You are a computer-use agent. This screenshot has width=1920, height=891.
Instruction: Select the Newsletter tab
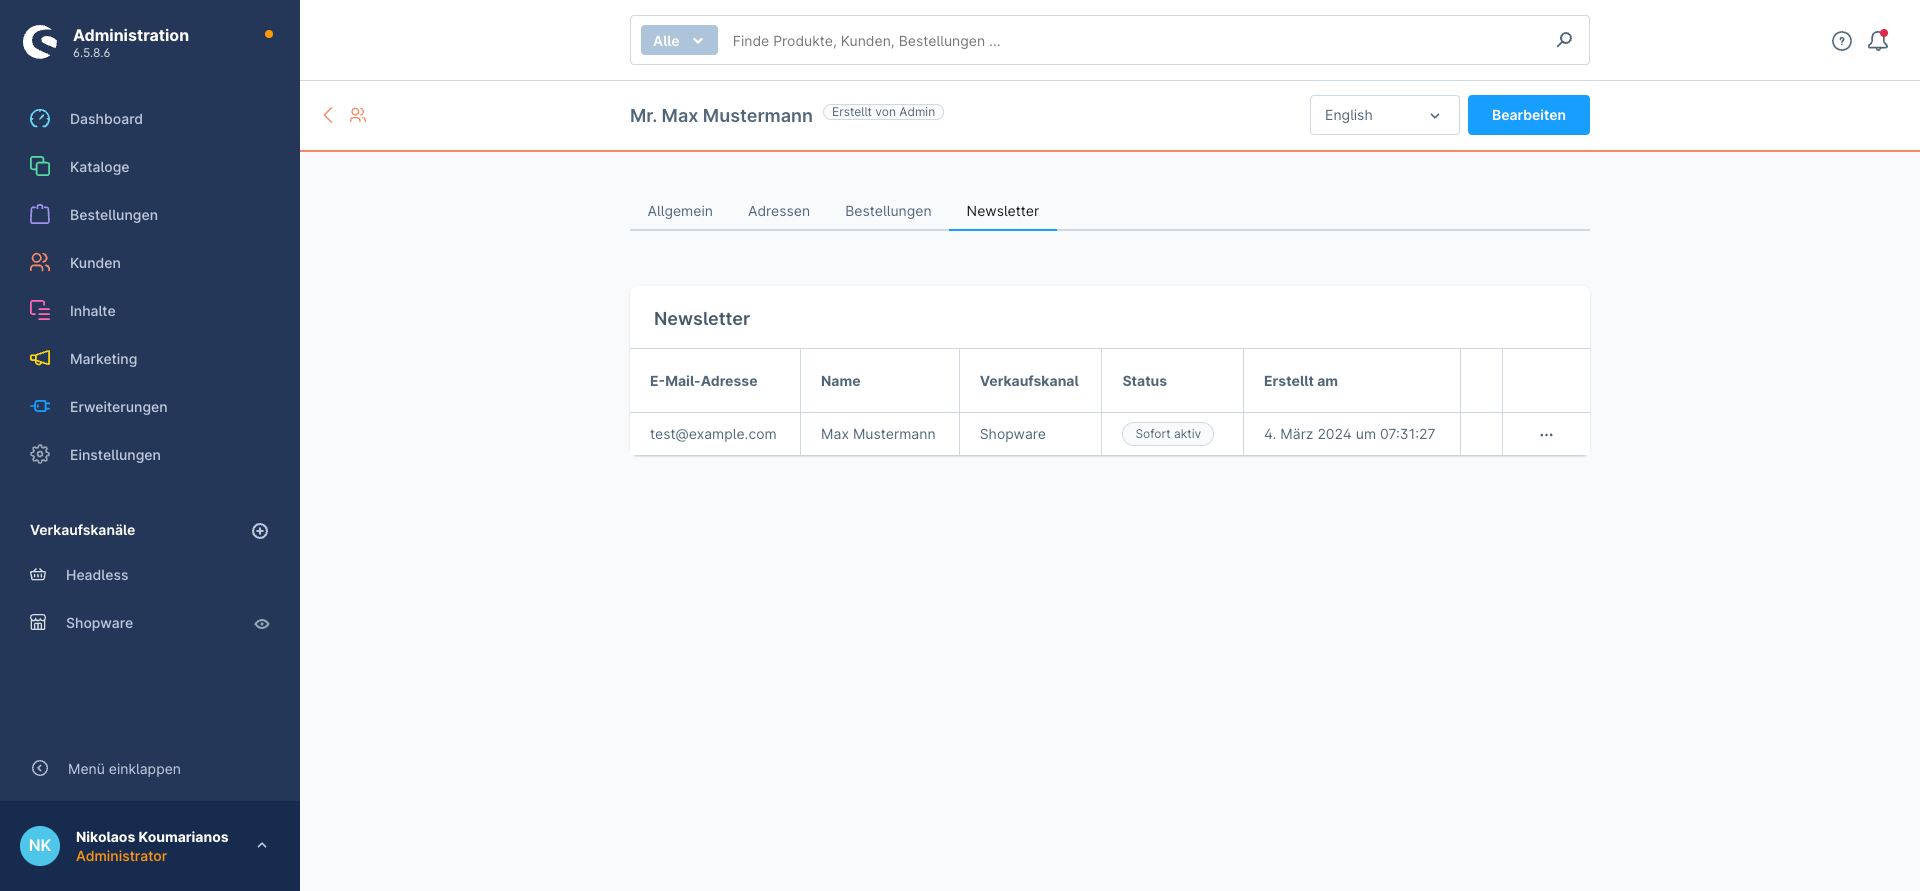(1003, 211)
